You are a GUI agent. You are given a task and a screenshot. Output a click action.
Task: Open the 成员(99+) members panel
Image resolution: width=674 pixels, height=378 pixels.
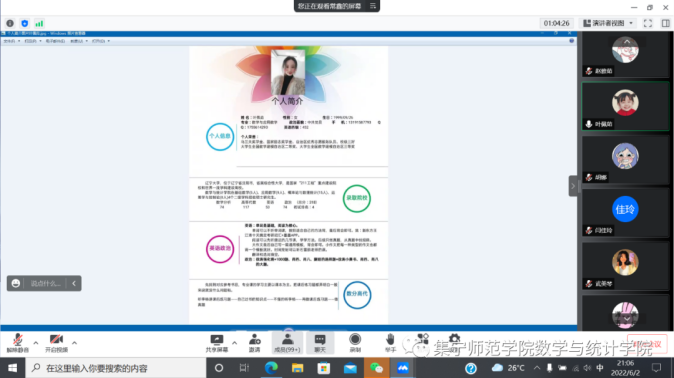(287, 343)
